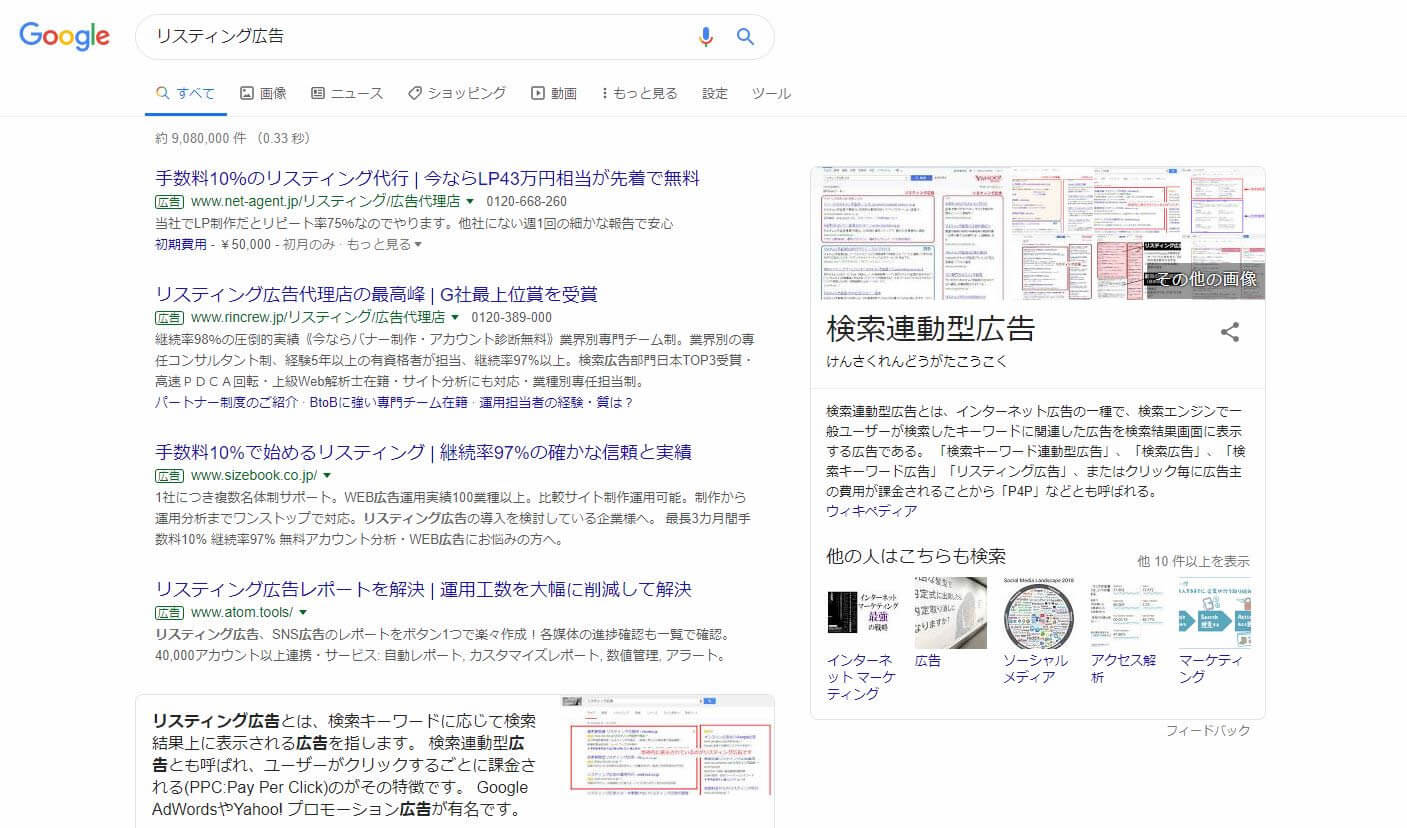Open featured snippet screenshot thumbnail
The height and width of the screenshot is (828, 1407).
click(667, 745)
